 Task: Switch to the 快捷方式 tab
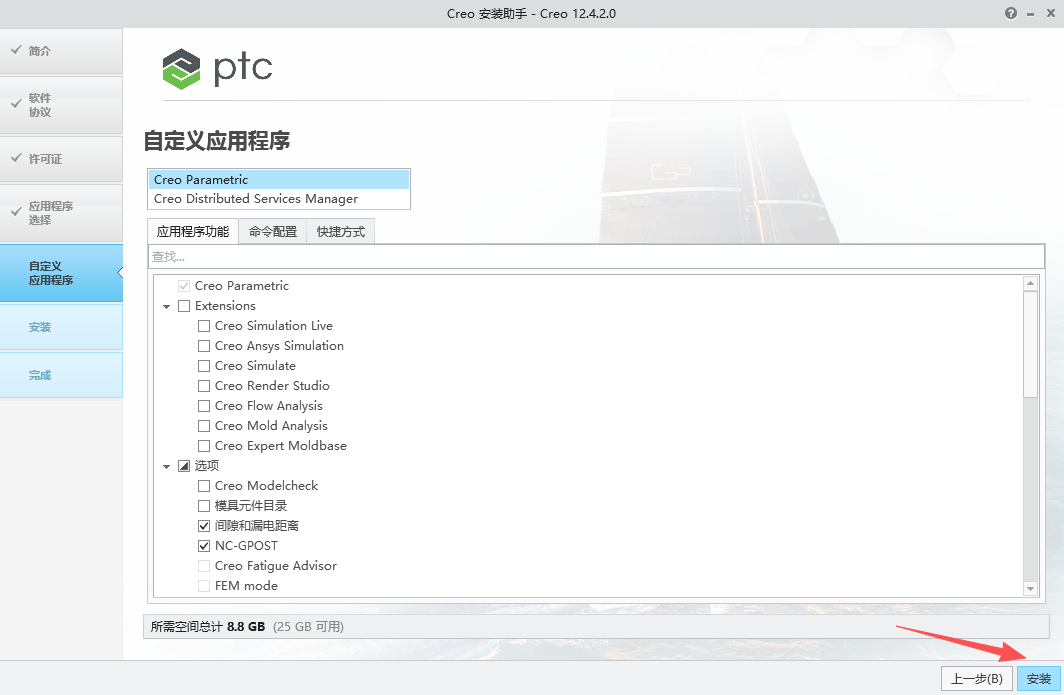(x=338, y=231)
